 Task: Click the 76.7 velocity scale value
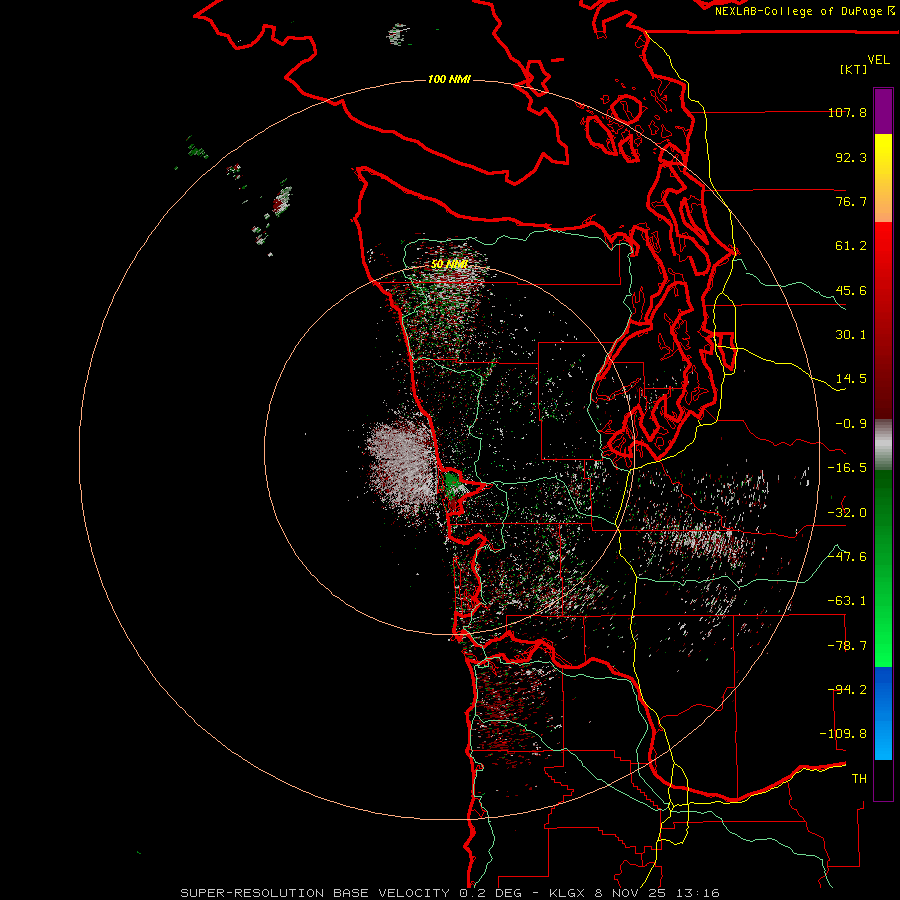(851, 201)
